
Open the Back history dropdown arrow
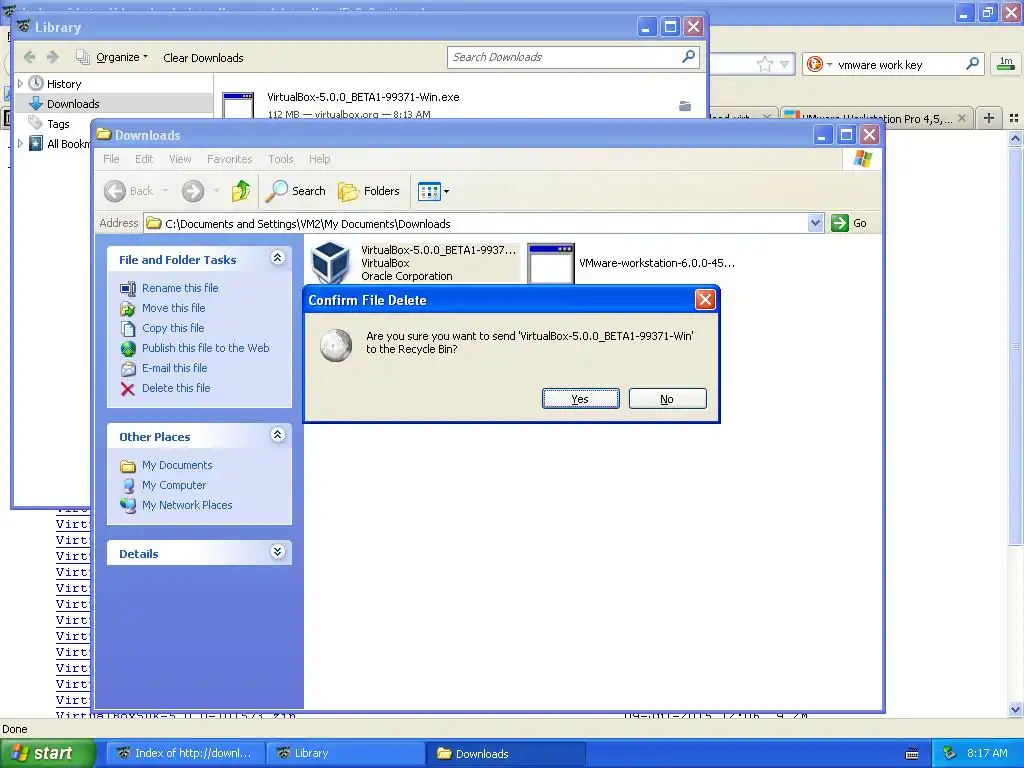click(x=165, y=191)
